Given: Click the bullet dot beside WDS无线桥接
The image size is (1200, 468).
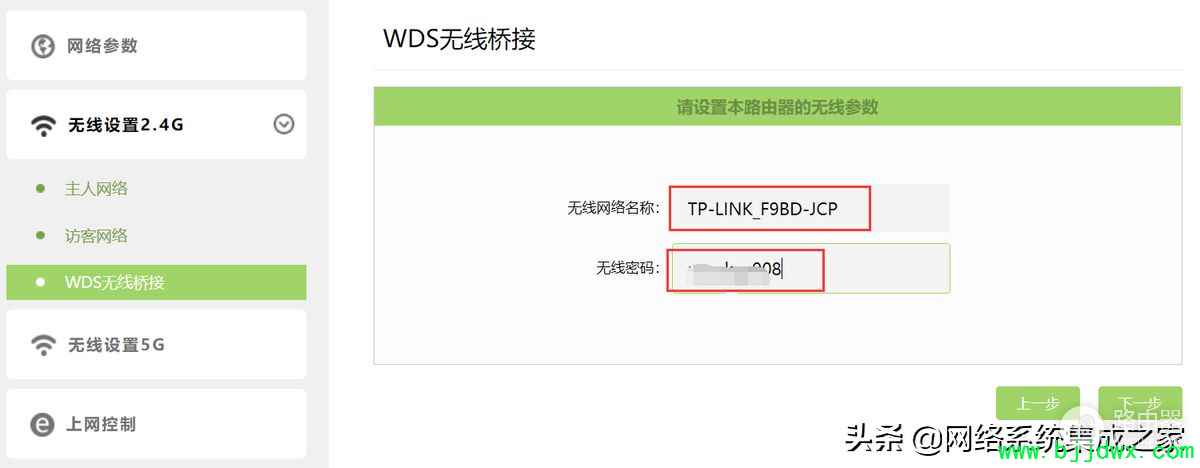Looking at the screenshot, I should [40, 282].
